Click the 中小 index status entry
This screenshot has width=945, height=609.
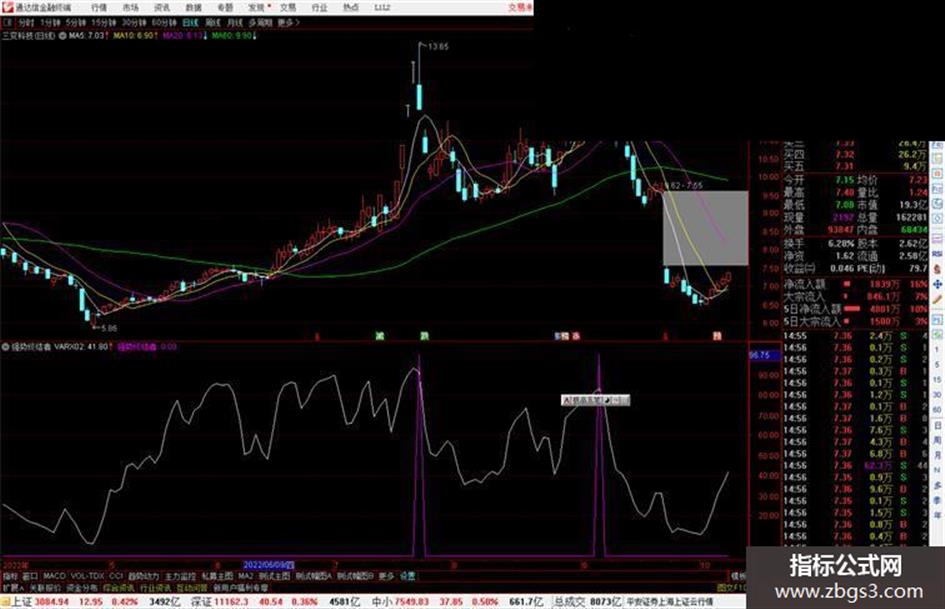pyautogui.click(x=458, y=602)
